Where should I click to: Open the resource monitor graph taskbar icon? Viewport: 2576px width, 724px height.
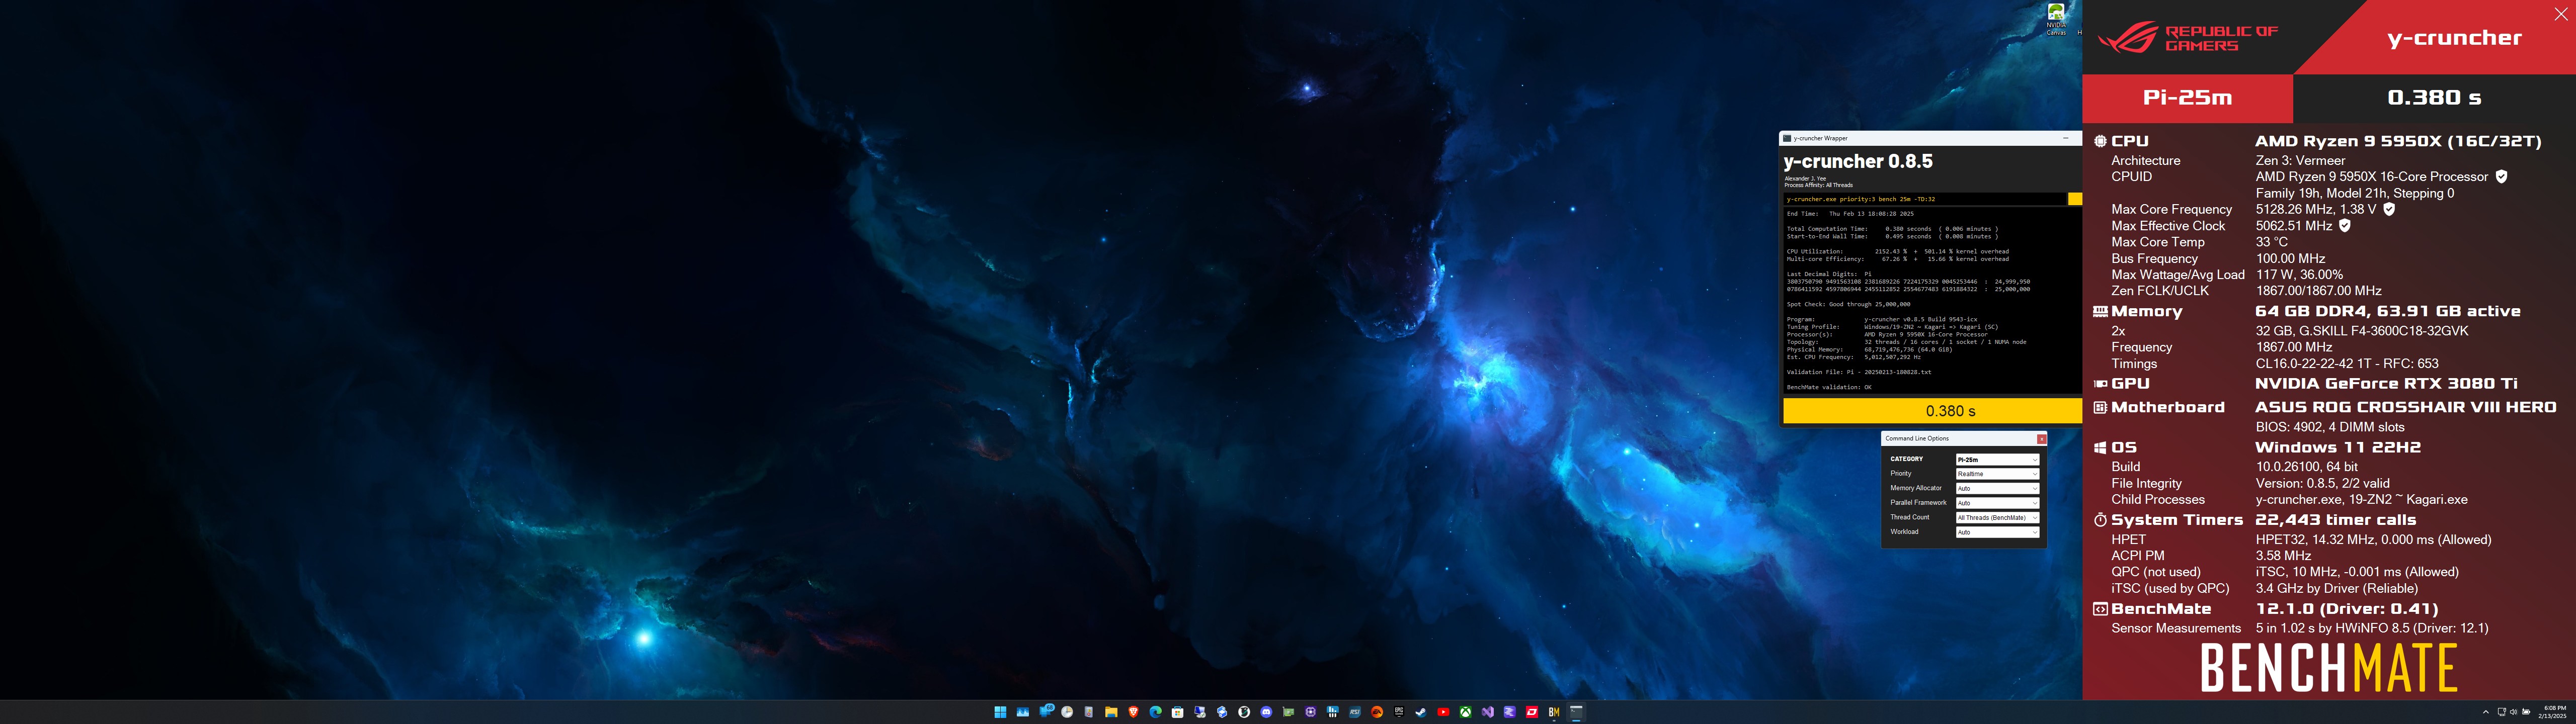pyautogui.click(x=1023, y=712)
